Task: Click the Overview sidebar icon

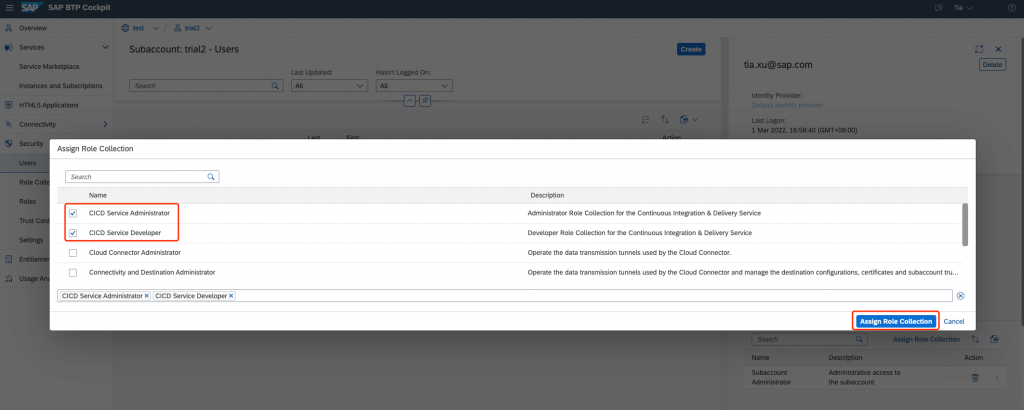Action: tap(8, 28)
